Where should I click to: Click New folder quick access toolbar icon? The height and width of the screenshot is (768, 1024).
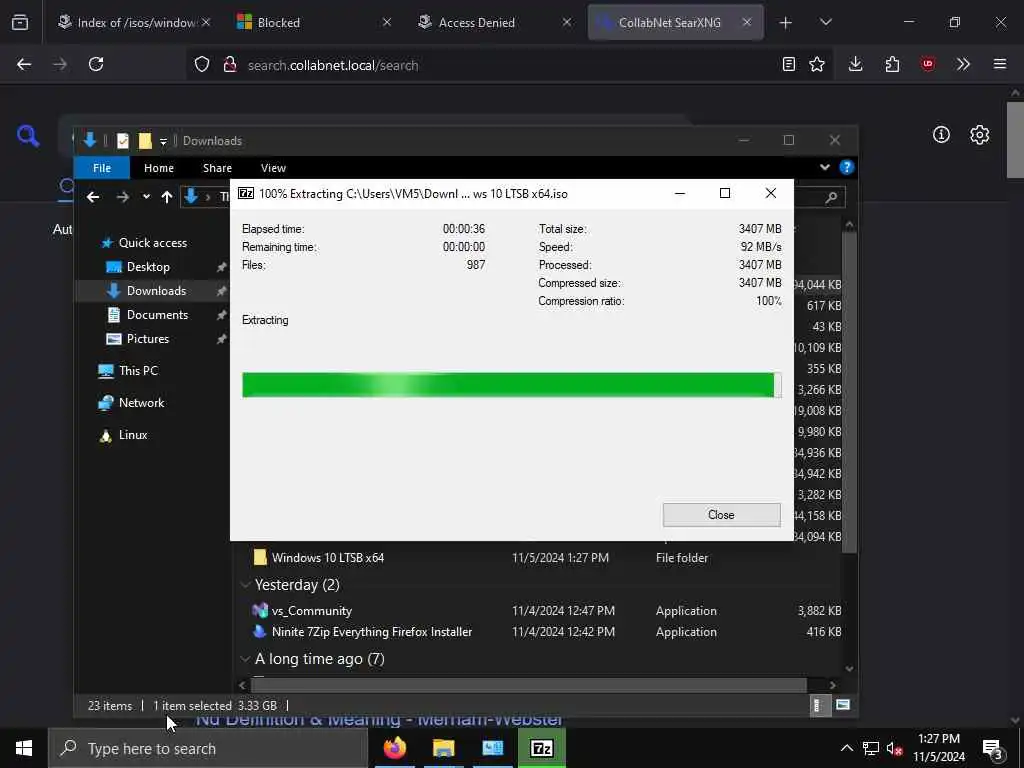(x=145, y=140)
